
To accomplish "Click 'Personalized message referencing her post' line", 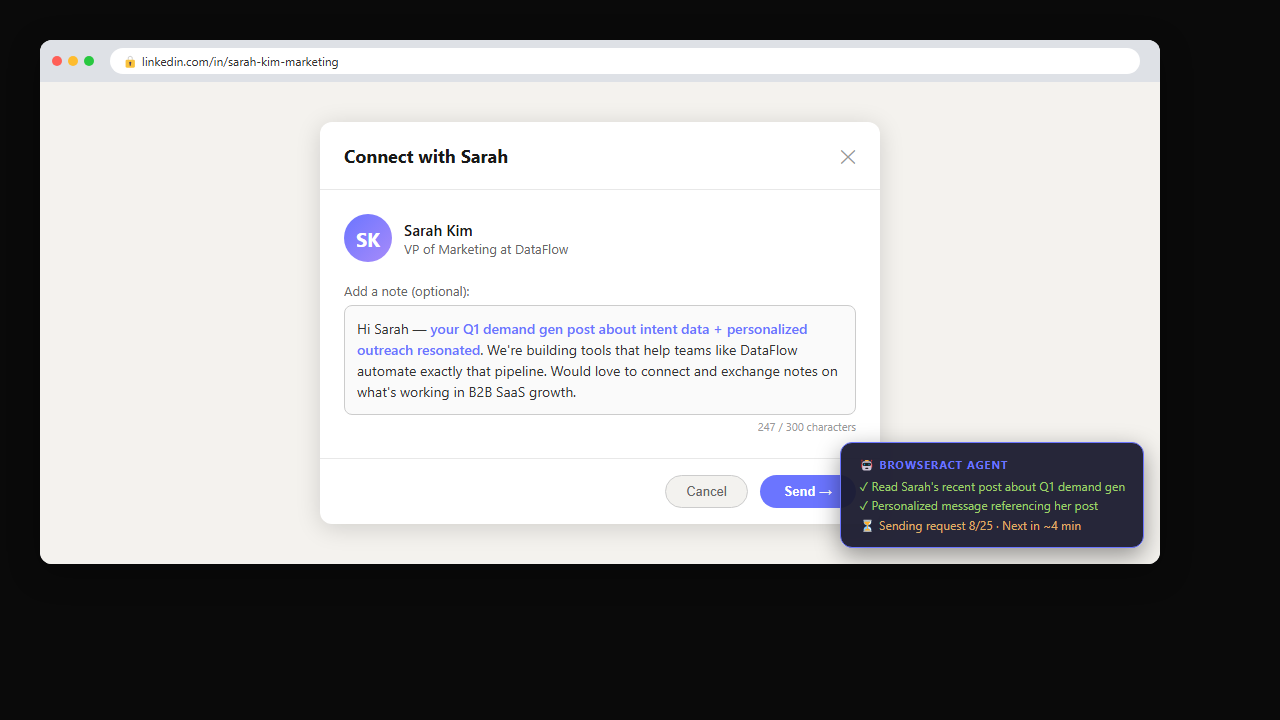I will pos(979,506).
